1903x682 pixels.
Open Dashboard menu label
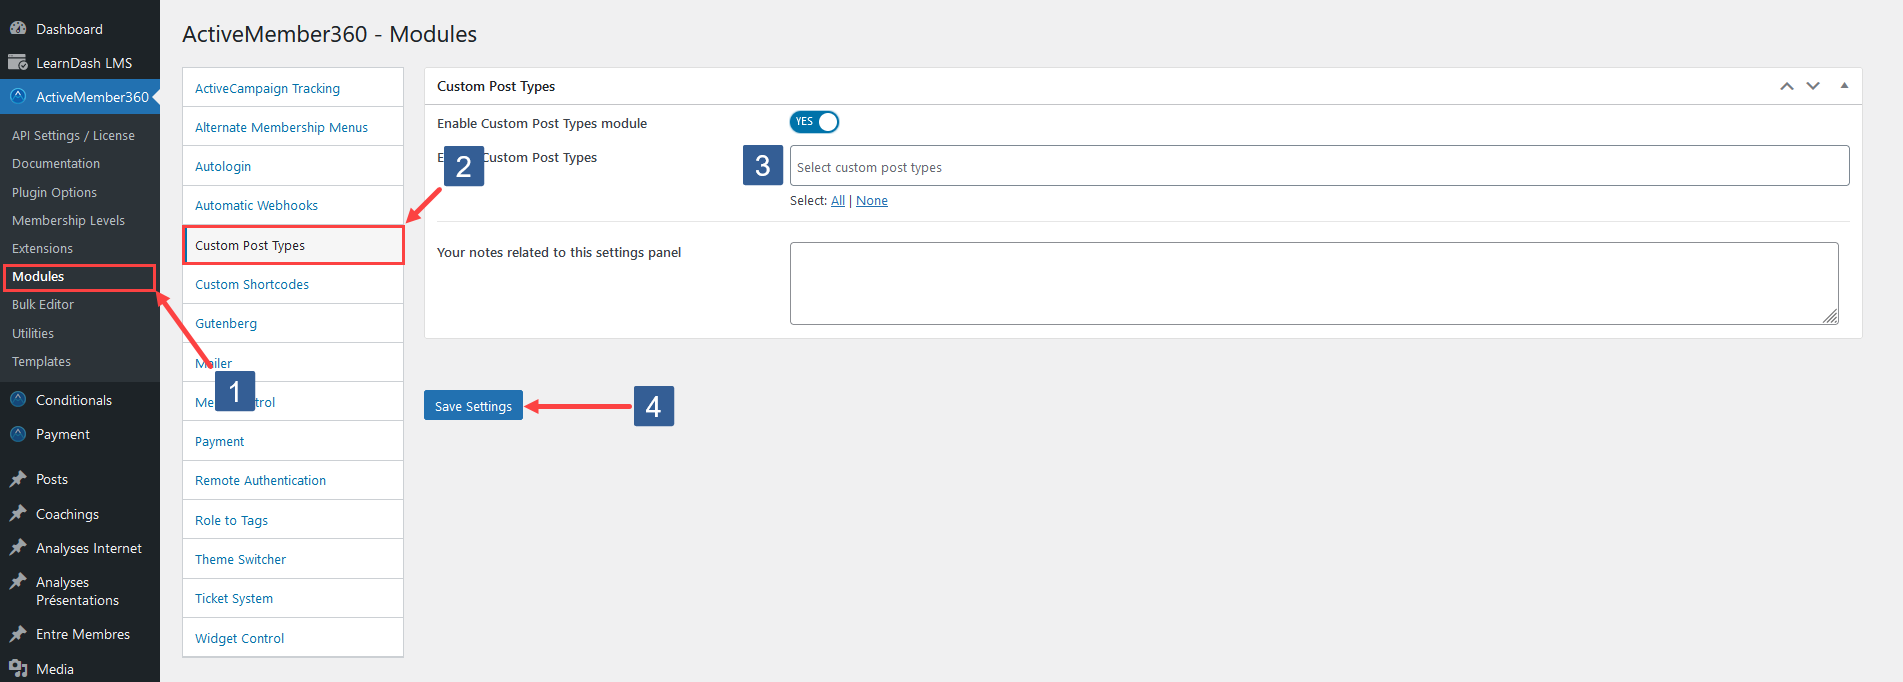[69, 29]
